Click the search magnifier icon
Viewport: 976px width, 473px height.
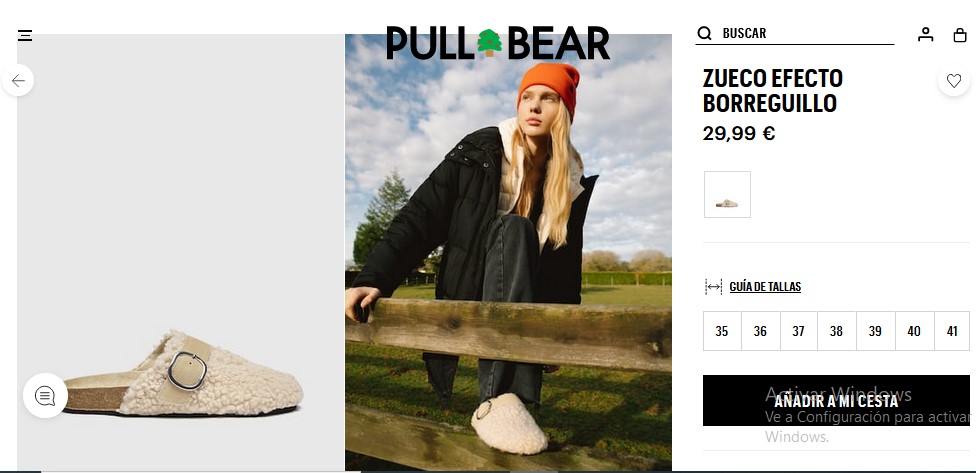pyautogui.click(x=704, y=34)
